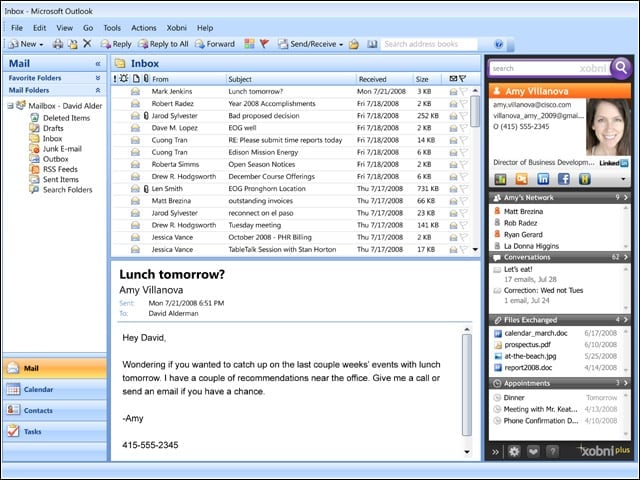Collapse Mailbox - David Alder tree
640x480 pixels.
(10, 106)
